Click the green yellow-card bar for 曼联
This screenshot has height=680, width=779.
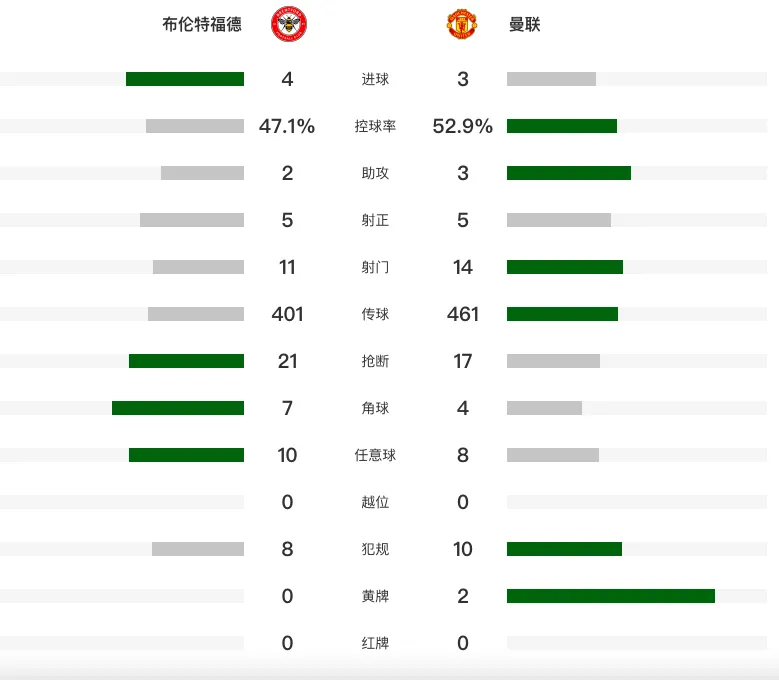click(611, 596)
